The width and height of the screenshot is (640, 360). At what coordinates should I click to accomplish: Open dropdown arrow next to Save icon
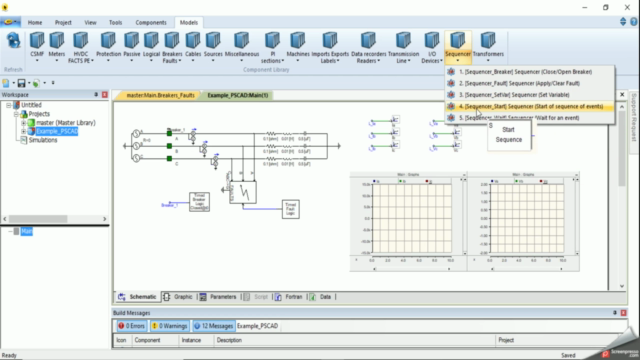pos(29,83)
